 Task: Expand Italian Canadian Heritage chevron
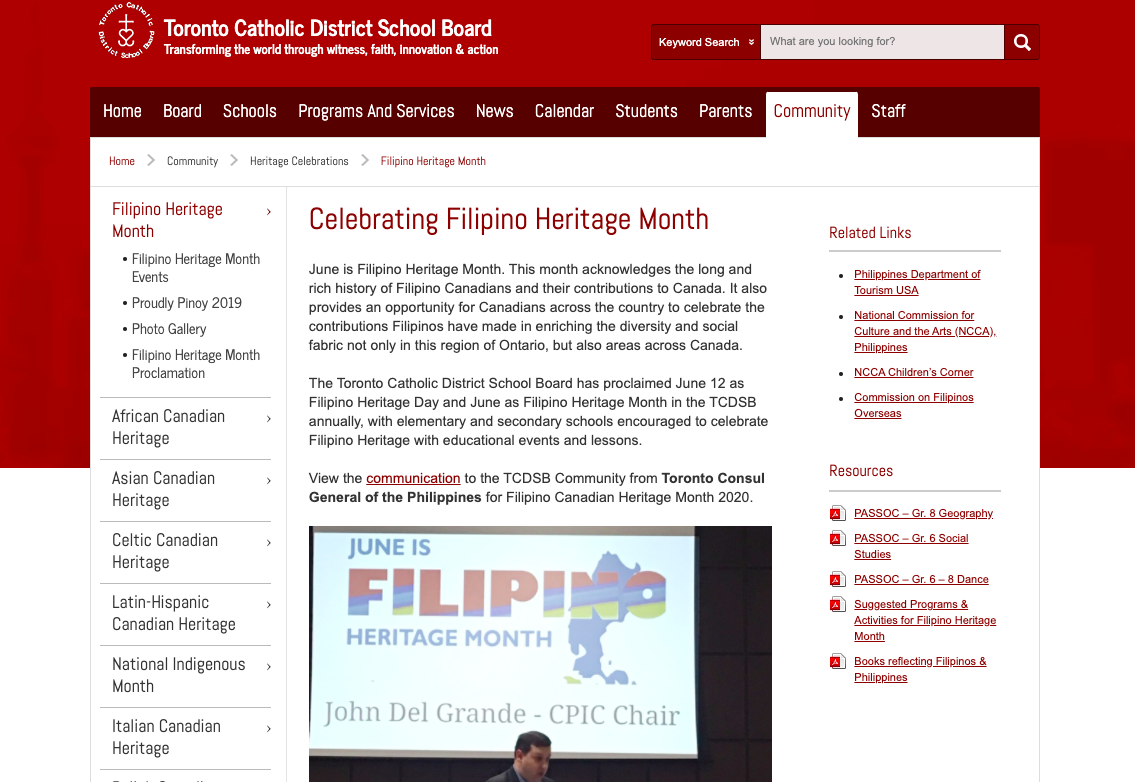click(x=269, y=728)
